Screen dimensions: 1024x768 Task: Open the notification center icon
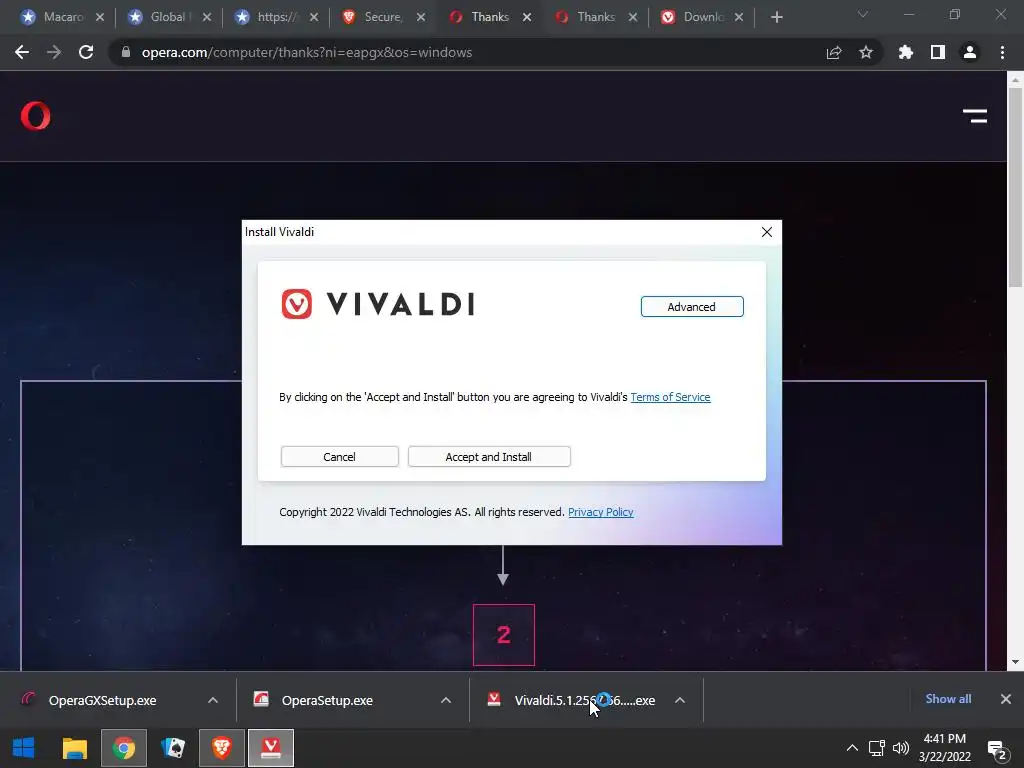997,750
